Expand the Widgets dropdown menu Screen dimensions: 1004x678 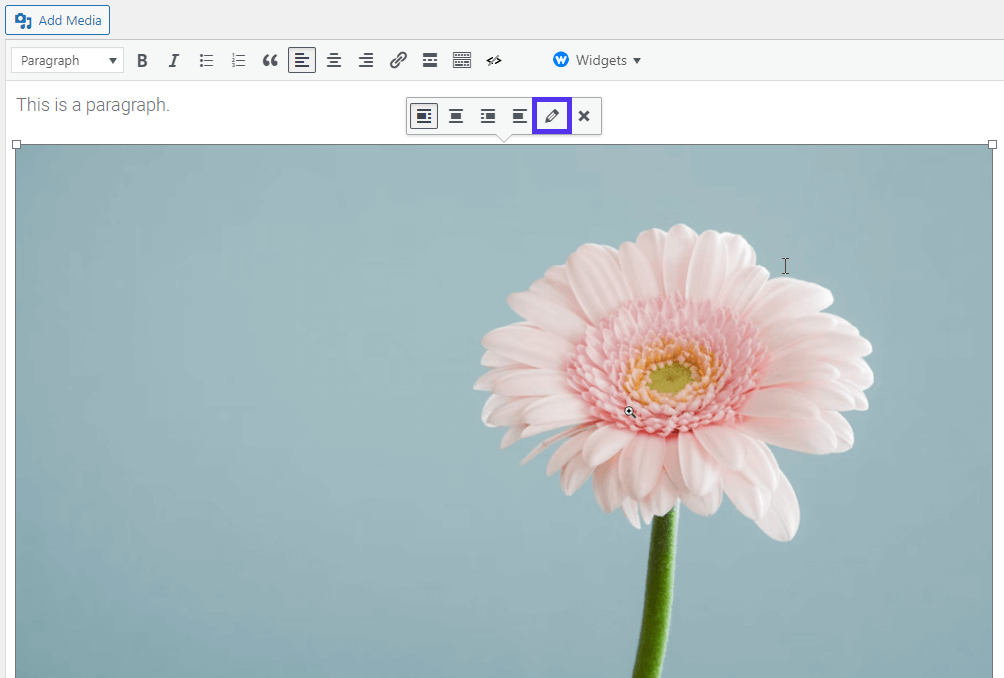597,60
